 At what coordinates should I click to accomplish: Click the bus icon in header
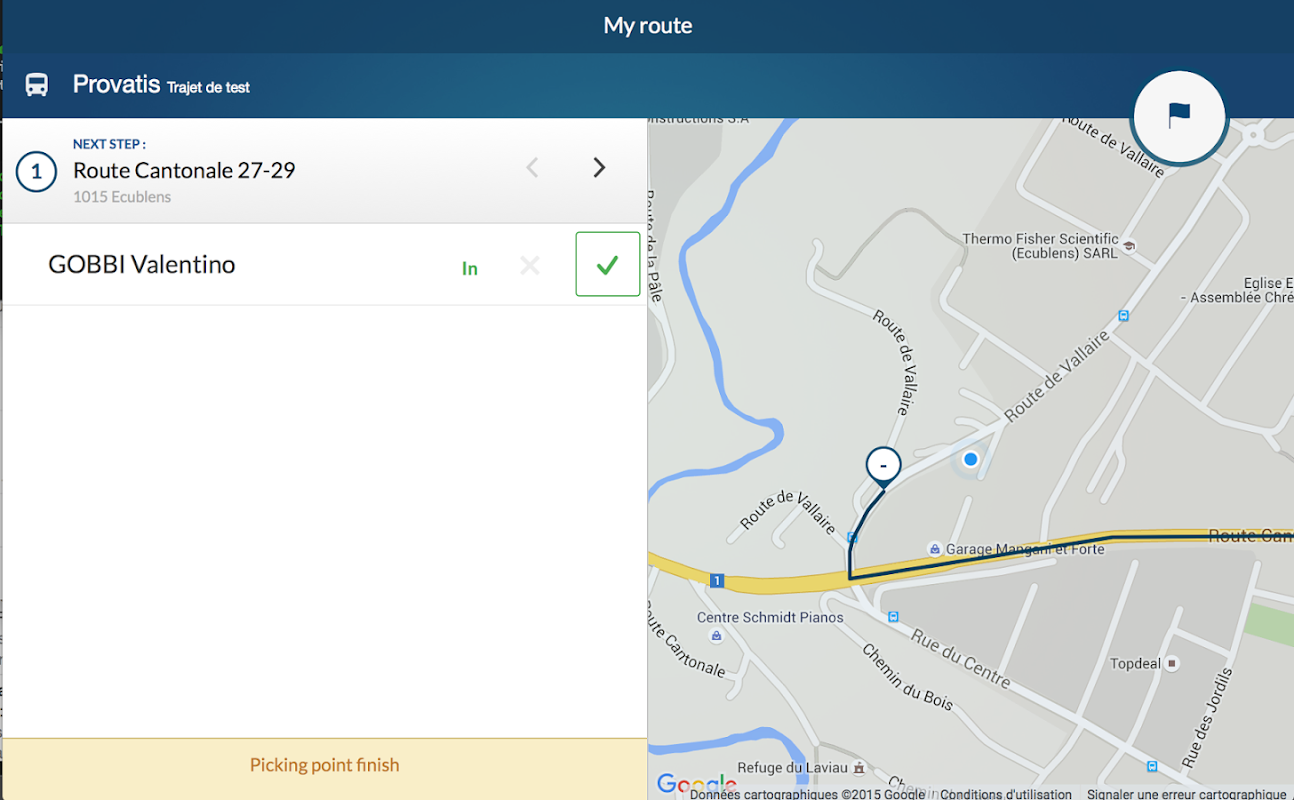pos(37,85)
